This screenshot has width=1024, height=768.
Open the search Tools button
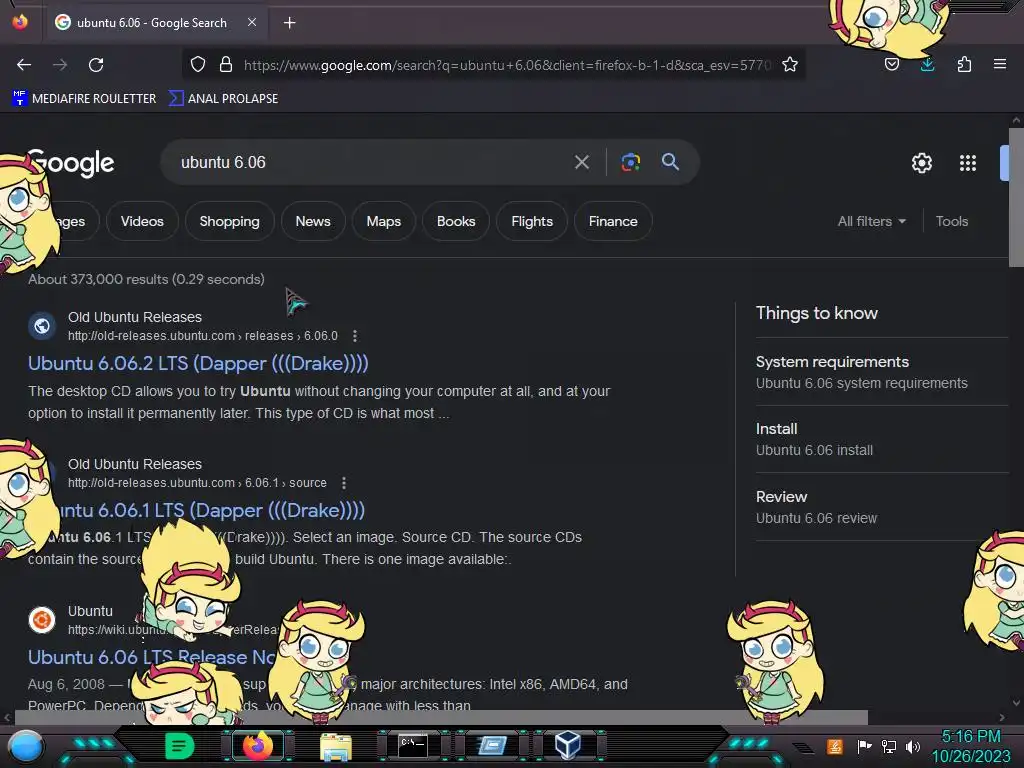tap(952, 221)
